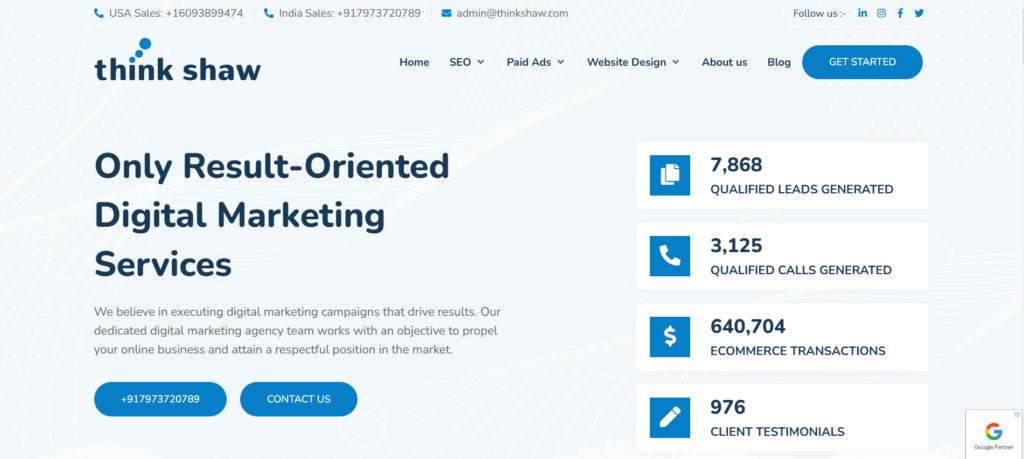
Task: Open the Twitter social icon
Action: [920, 13]
